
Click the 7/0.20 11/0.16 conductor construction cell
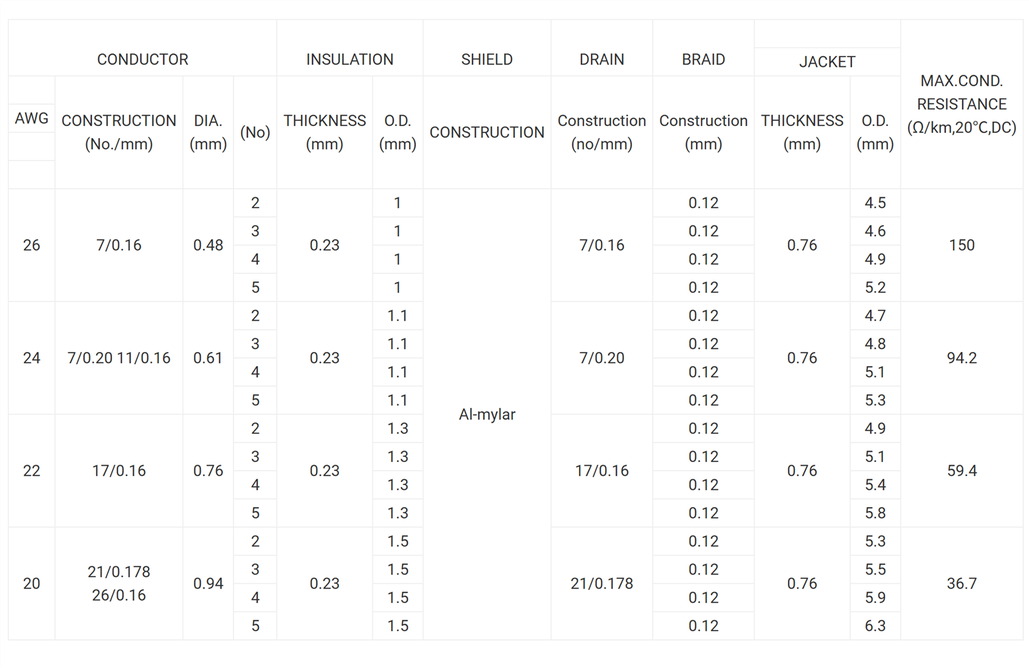pos(119,358)
